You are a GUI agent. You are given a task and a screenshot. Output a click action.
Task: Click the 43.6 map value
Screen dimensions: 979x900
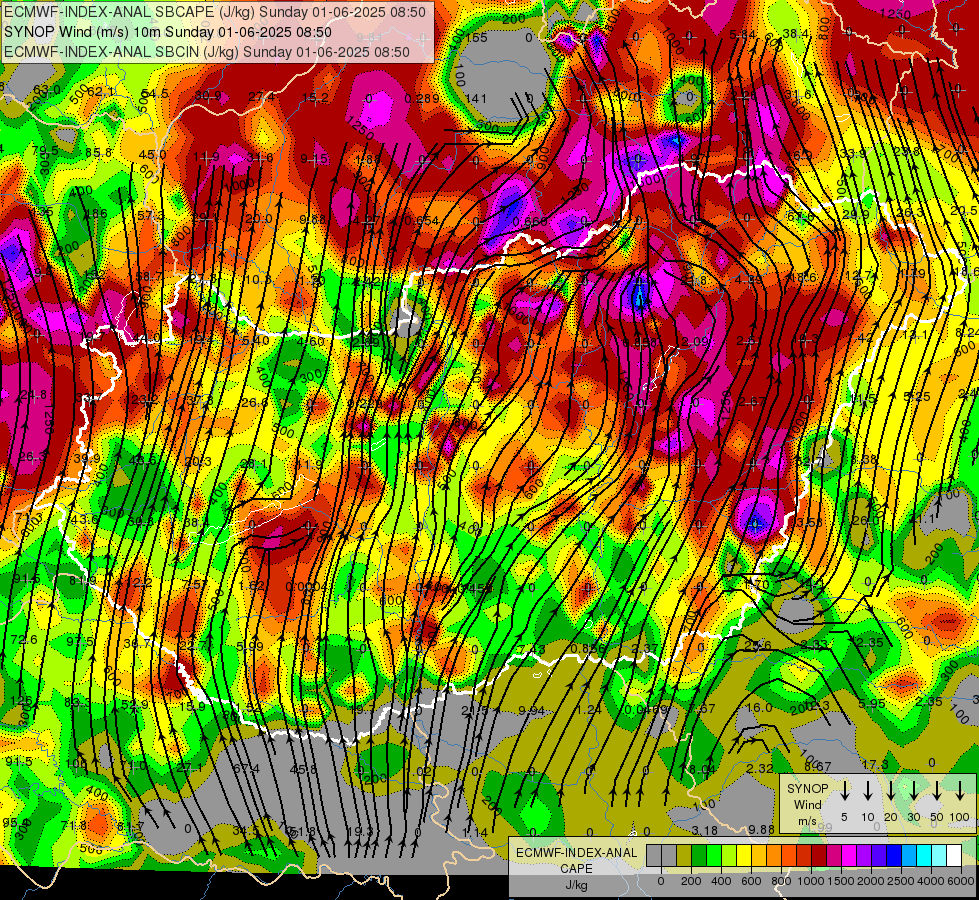84,519
